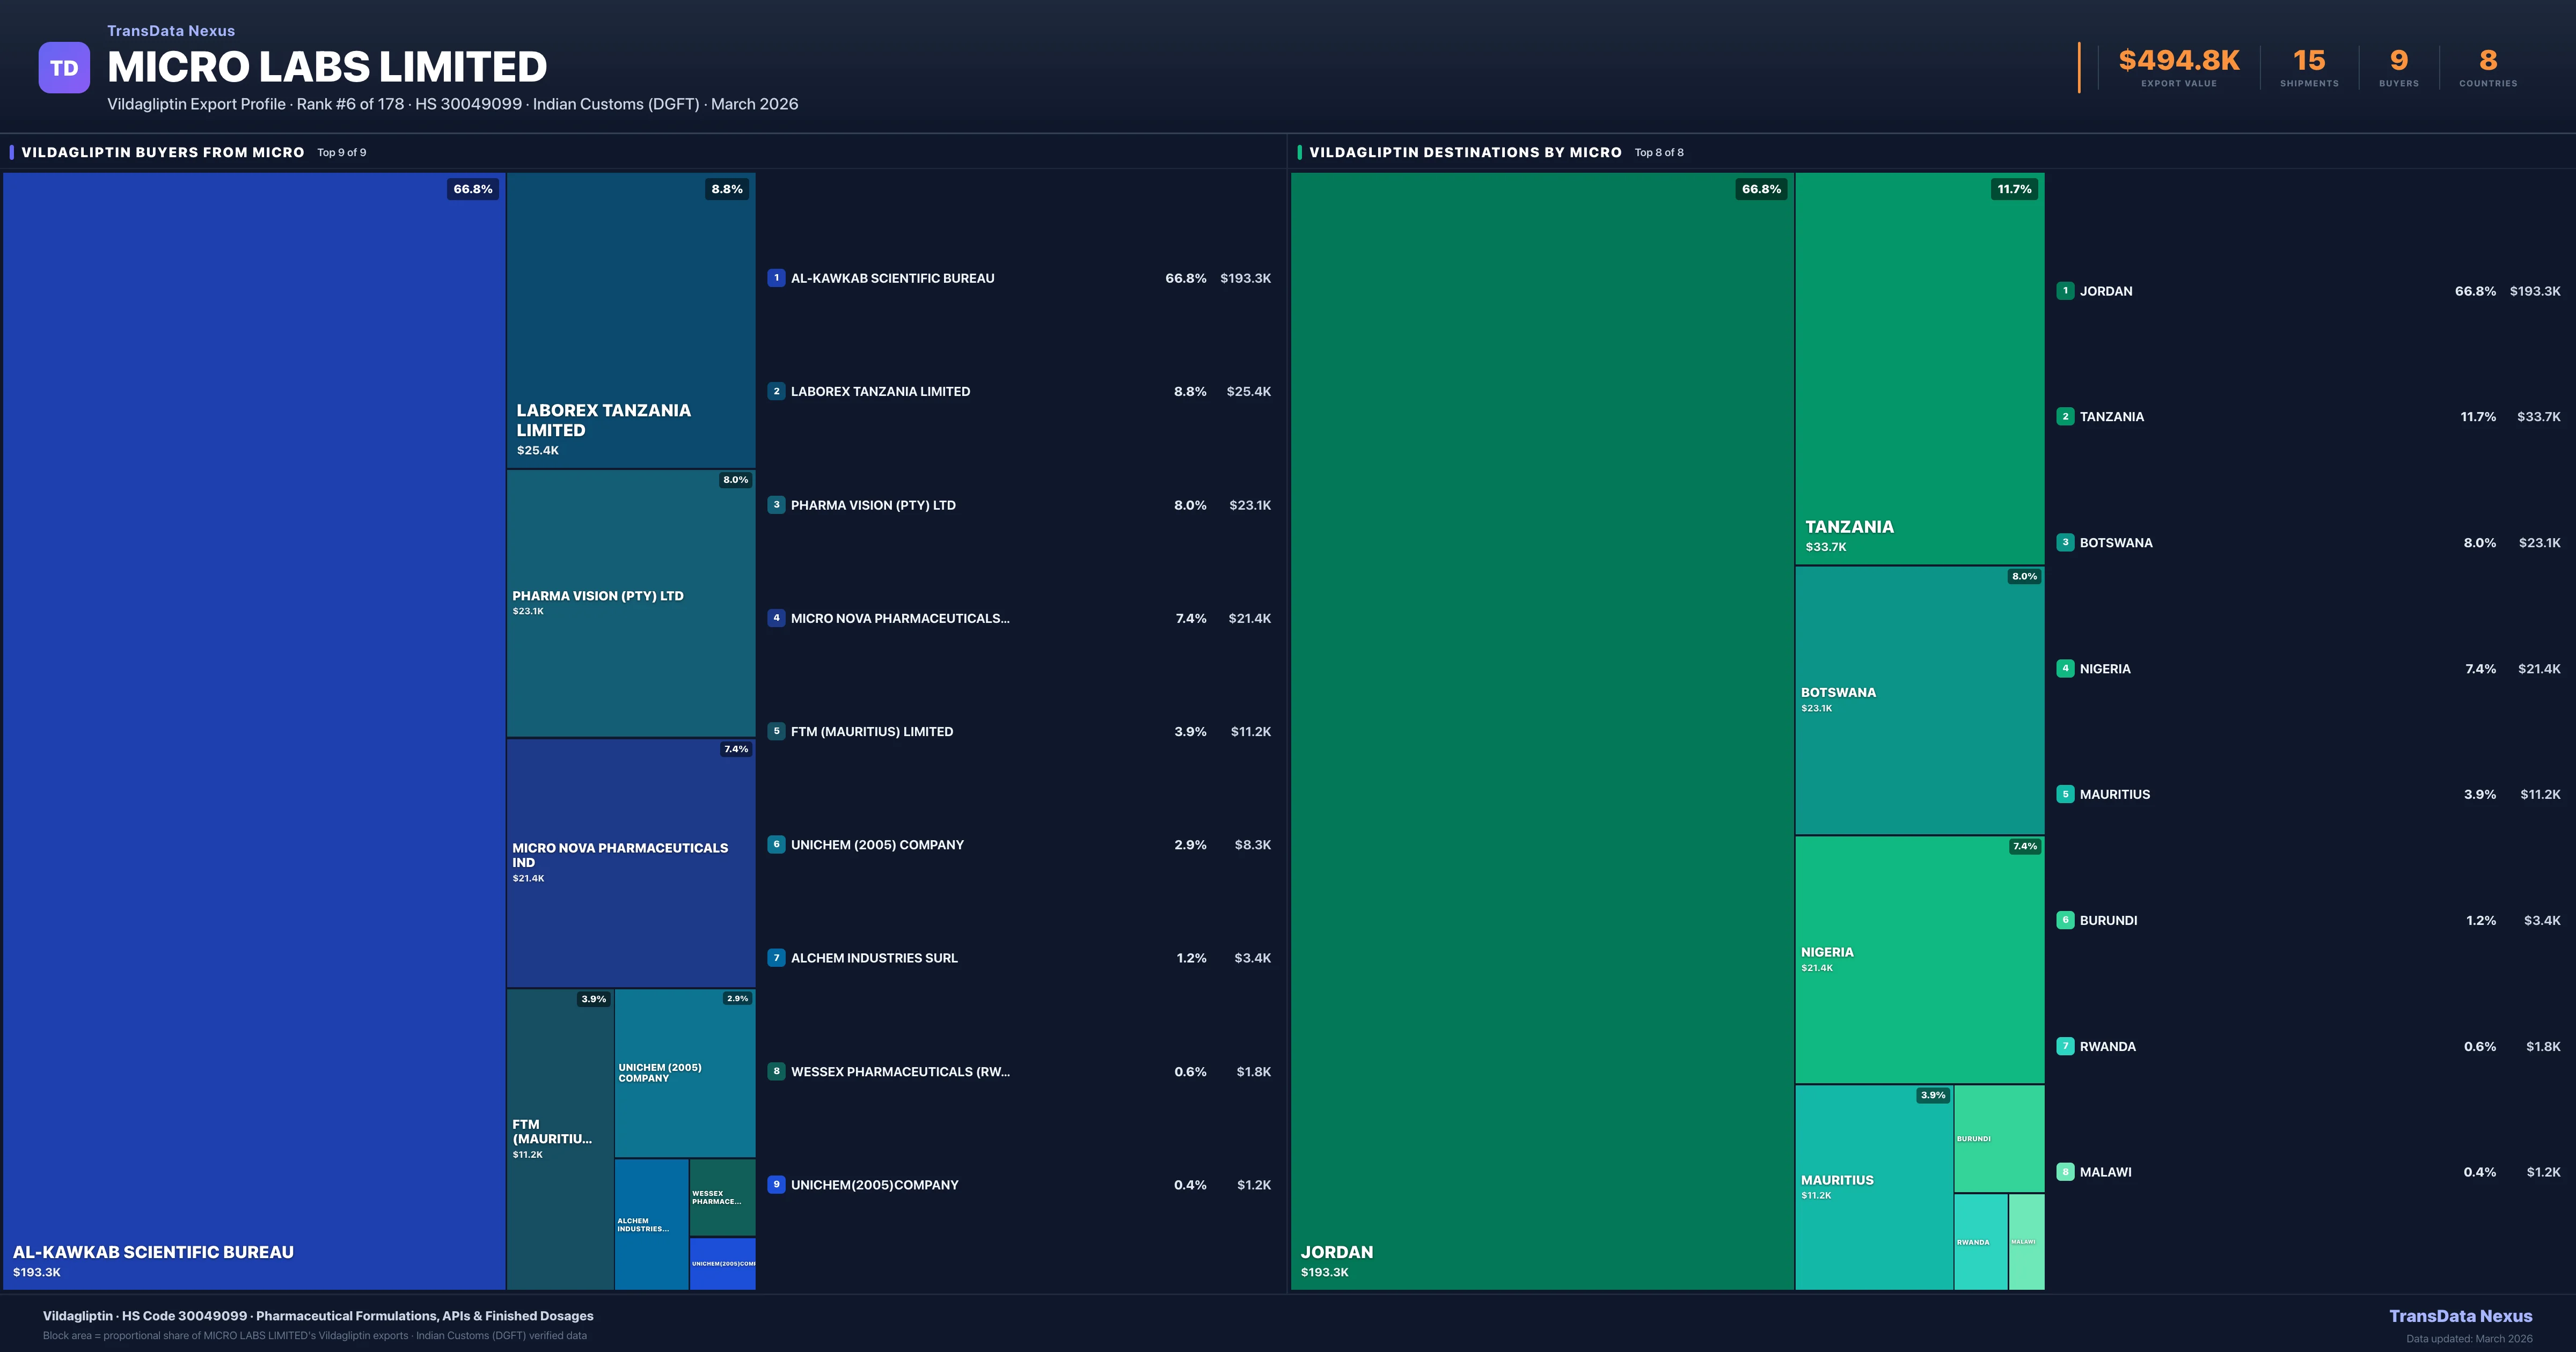Switch to VILDAGLIPTIN BUYERS FROM MICRO section
Screen dimensions: 2576x1352
tap(161, 152)
